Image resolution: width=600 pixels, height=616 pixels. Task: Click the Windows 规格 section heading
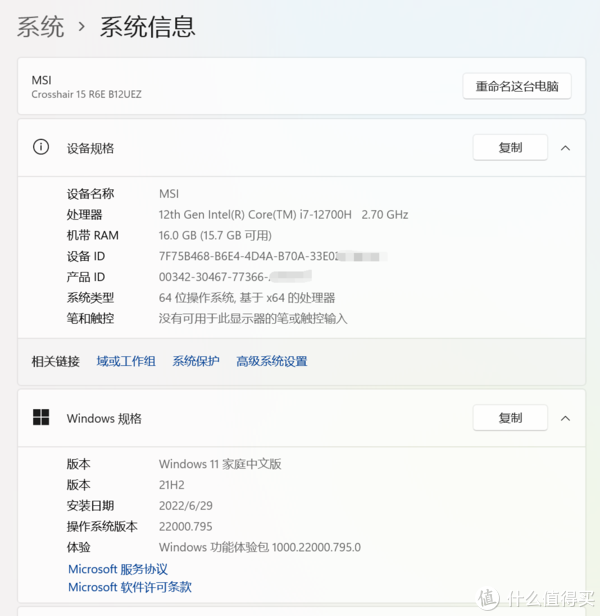coord(104,418)
